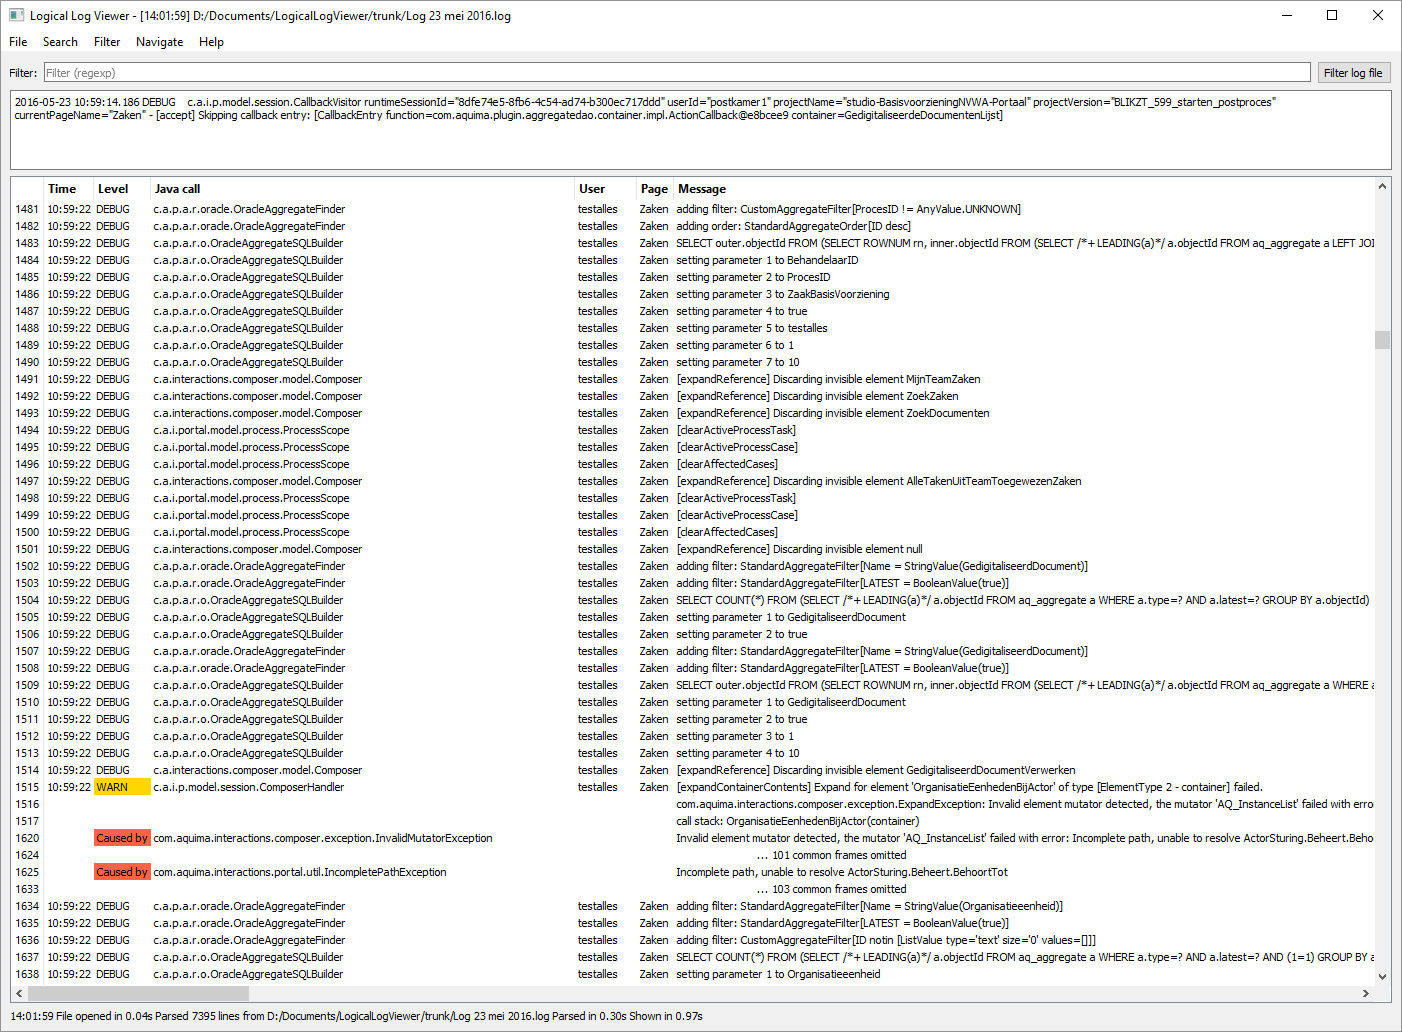Screen dimensions: 1402x1032
Task: Click the Java call column header
Action: (177, 188)
